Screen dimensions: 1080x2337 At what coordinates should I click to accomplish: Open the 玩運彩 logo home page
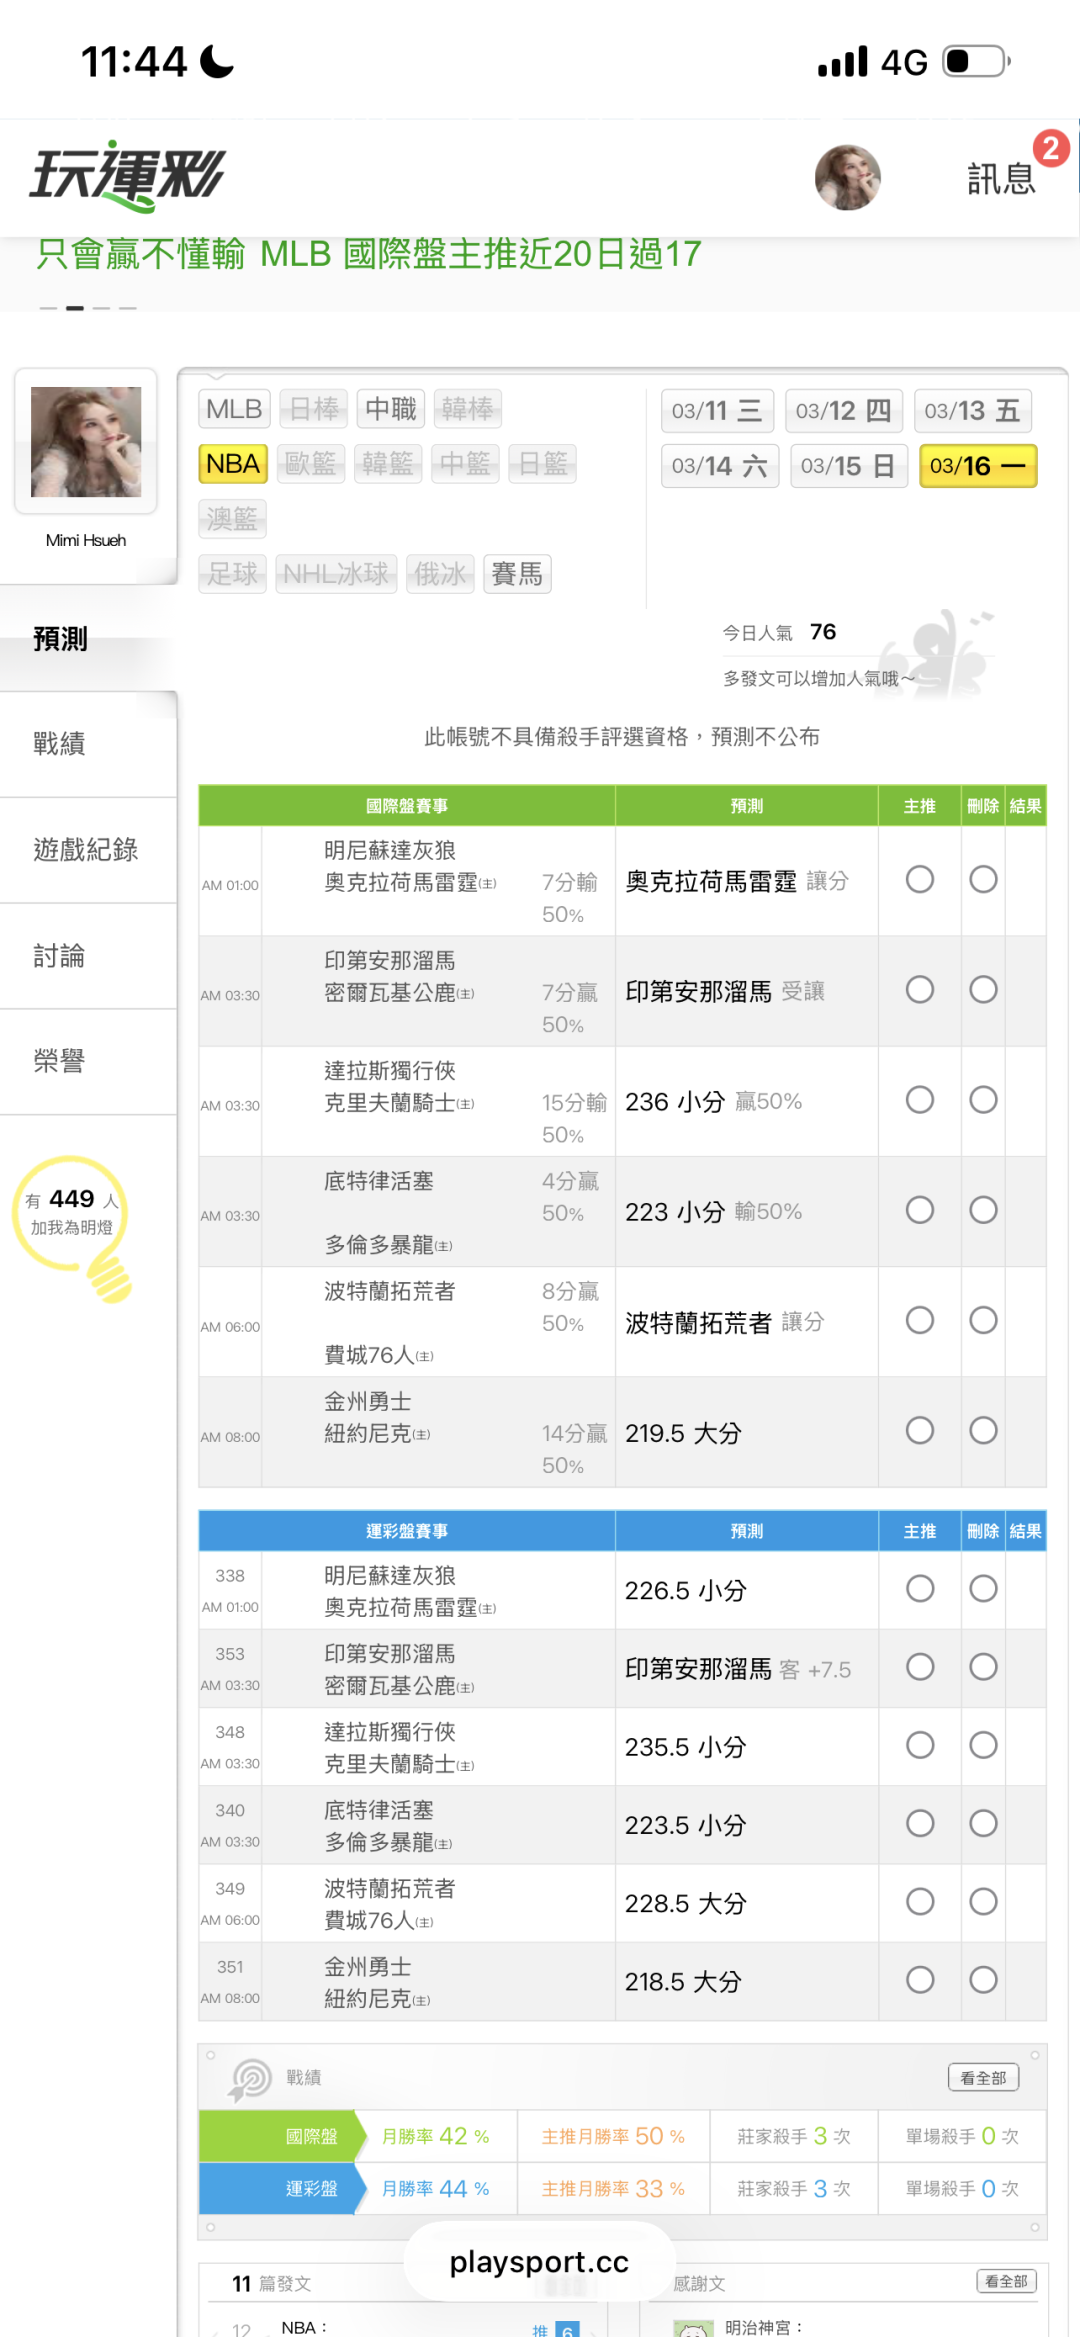pyautogui.click(x=128, y=176)
